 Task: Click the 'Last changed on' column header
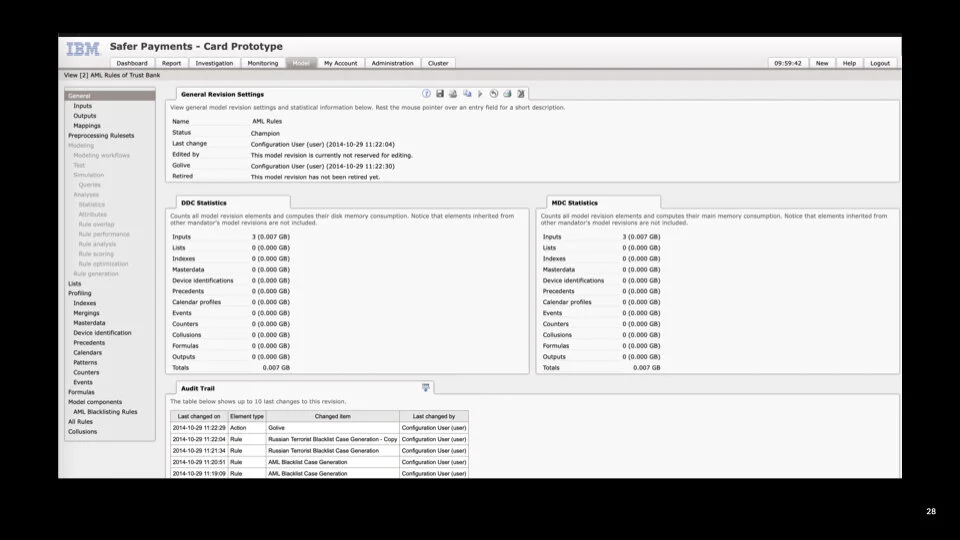tap(199, 416)
